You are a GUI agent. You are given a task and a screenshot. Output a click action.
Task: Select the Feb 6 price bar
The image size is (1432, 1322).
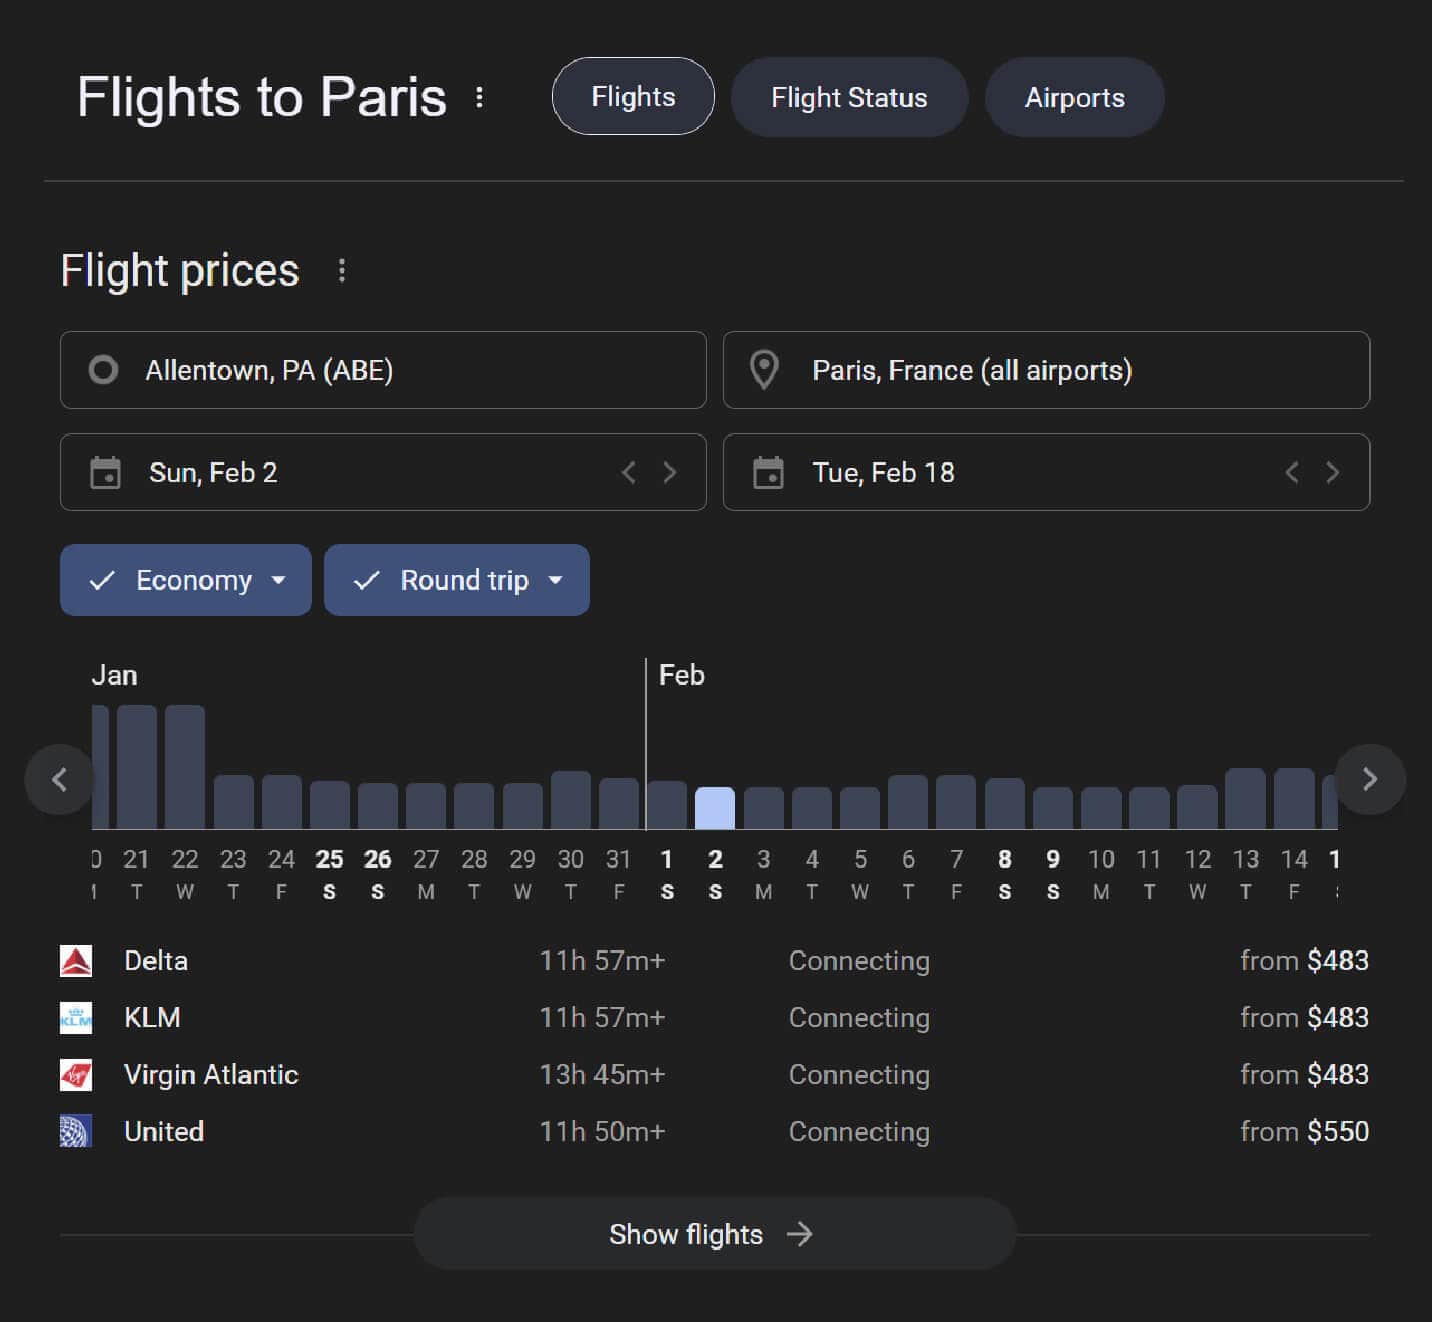click(x=908, y=802)
